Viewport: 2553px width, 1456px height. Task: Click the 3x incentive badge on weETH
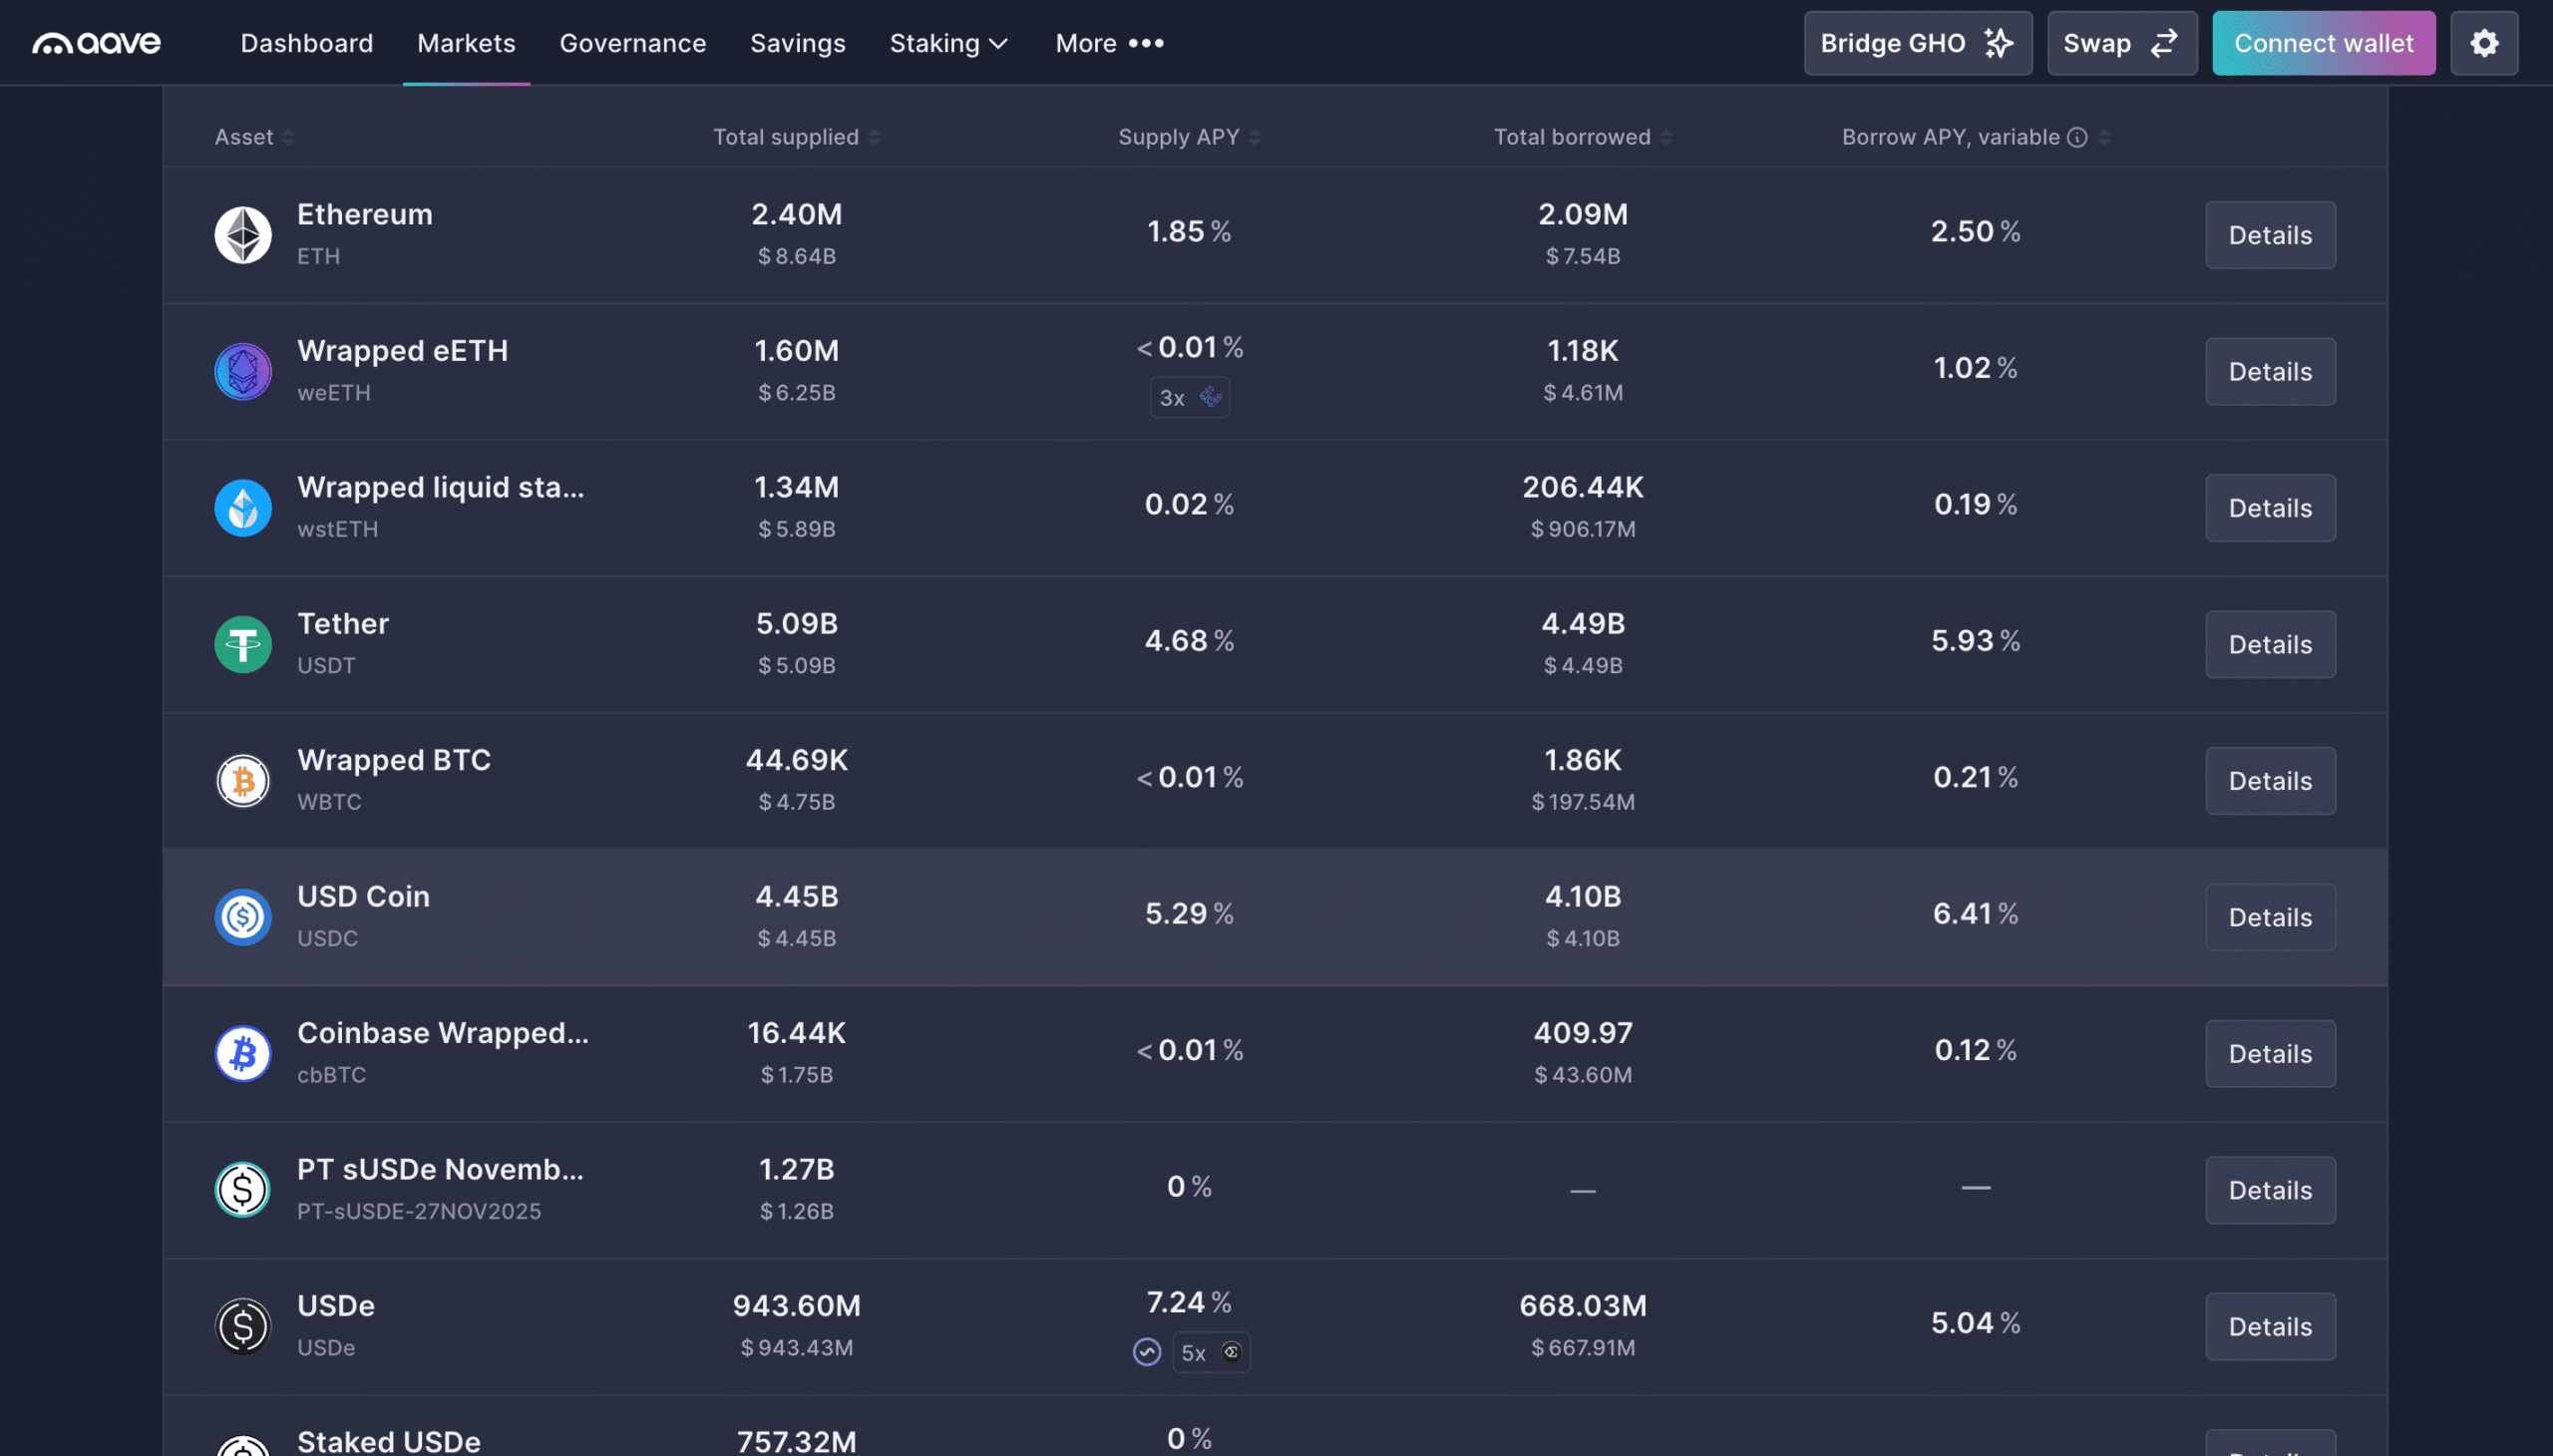click(x=1189, y=397)
